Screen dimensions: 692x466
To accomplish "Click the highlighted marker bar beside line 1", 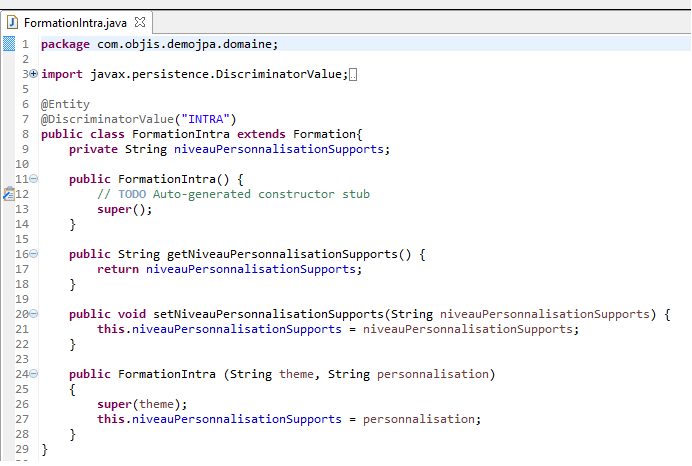I will pyautogui.click(x=8, y=44).
